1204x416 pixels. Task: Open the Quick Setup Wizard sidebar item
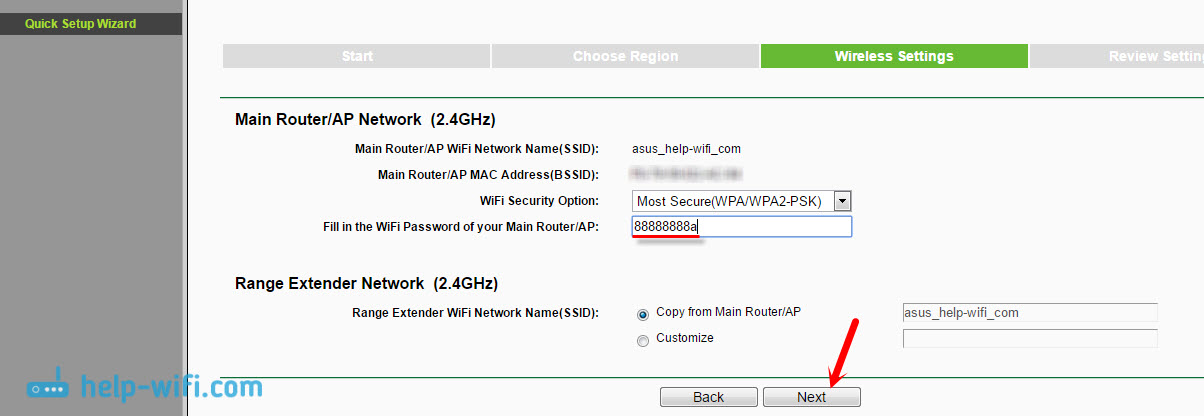[x=80, y=23]
